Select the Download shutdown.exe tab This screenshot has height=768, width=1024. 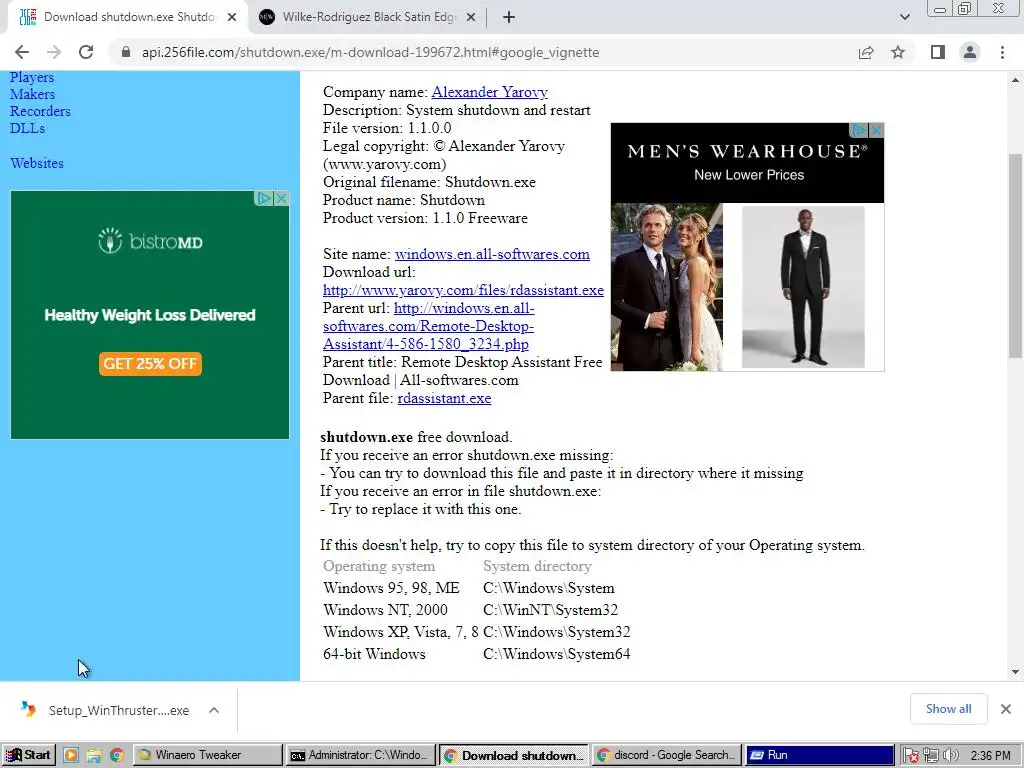click(128, 18)
